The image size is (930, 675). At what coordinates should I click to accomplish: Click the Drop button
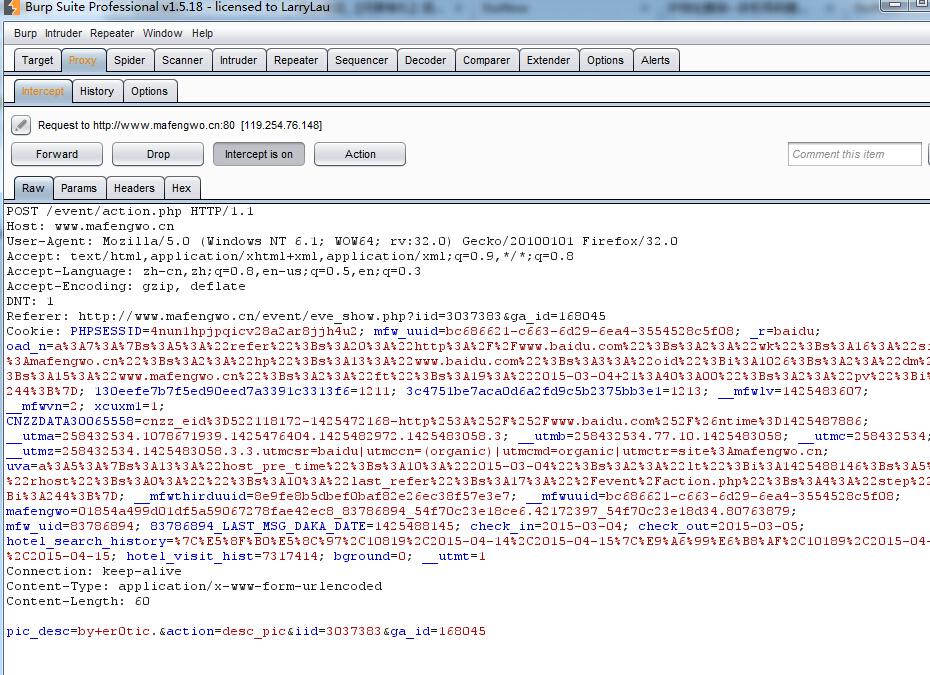pos(158,154)
